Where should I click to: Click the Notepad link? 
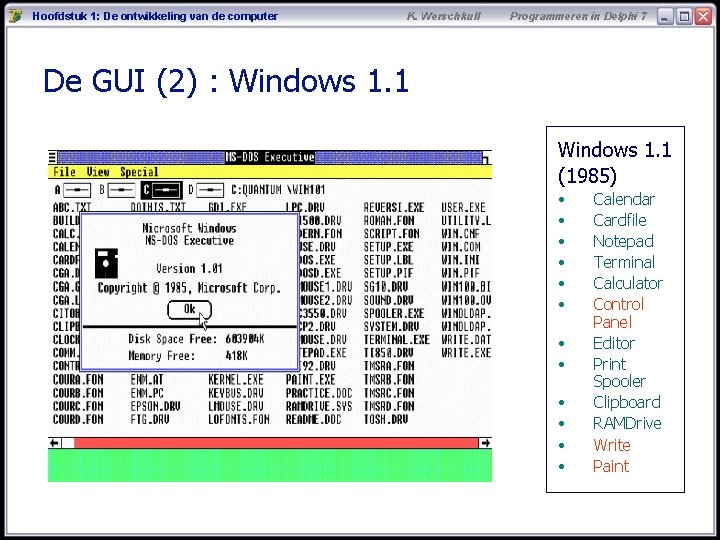(623, 242)
